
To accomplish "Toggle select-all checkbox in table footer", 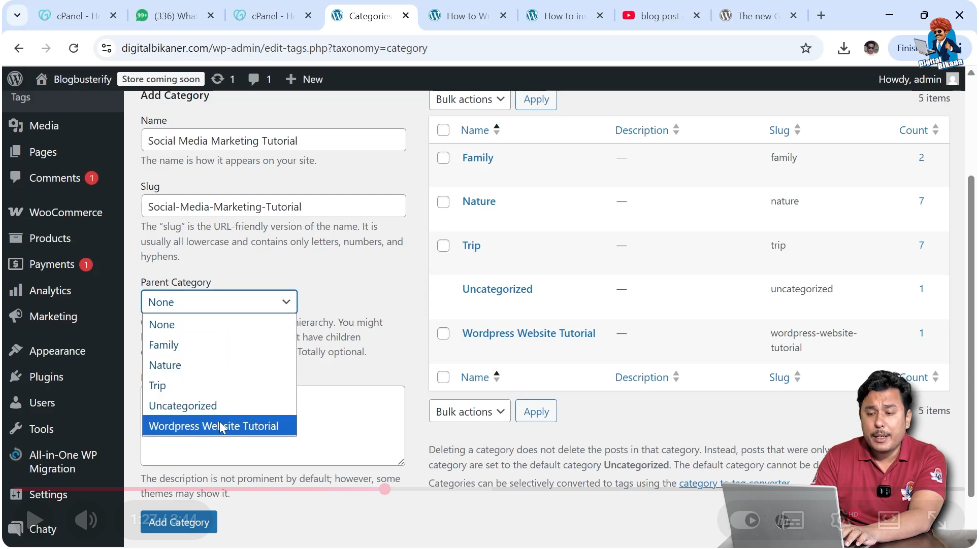I will [443, 377].
